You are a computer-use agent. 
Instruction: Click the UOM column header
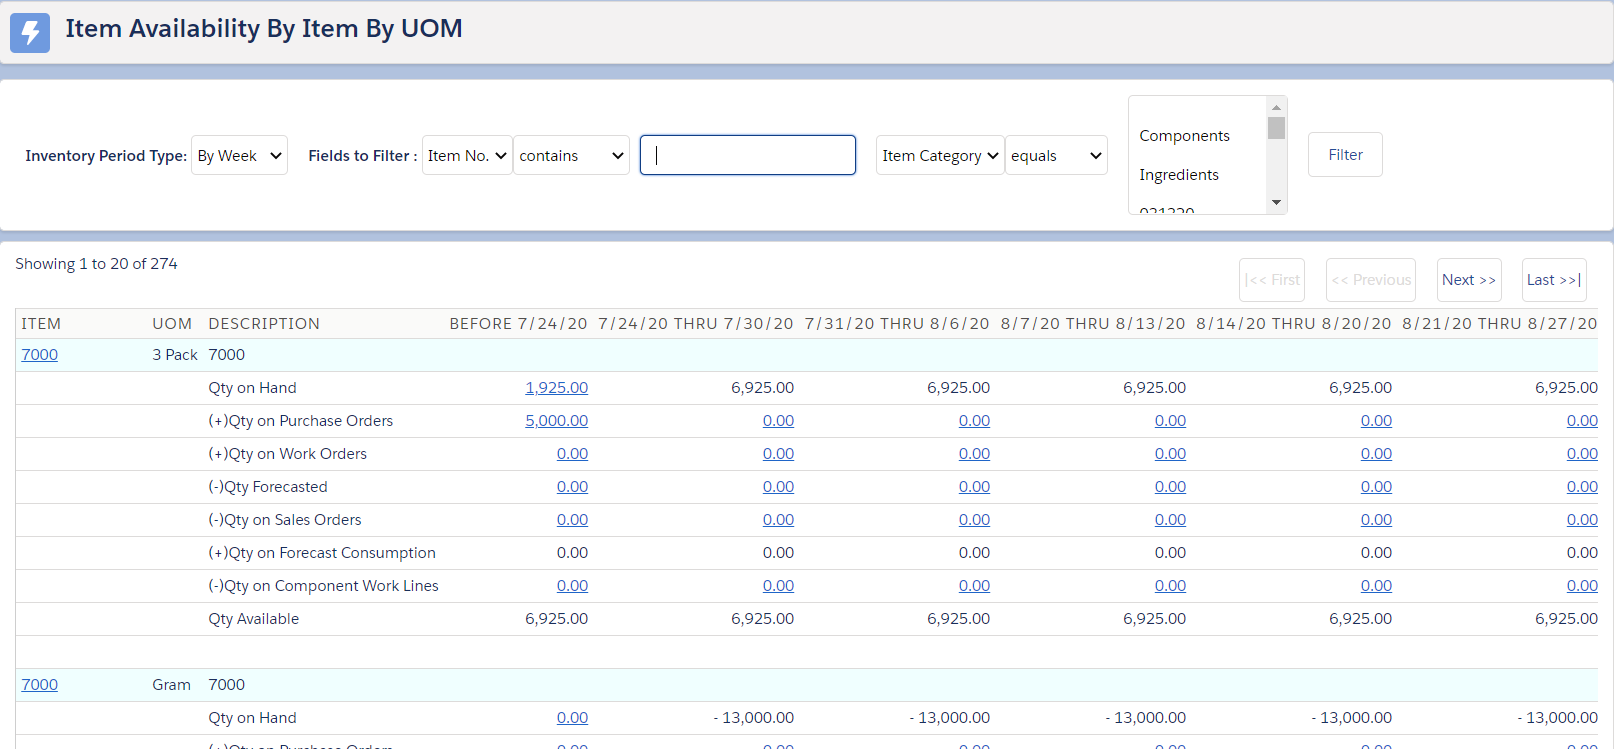tap(172, 324)
